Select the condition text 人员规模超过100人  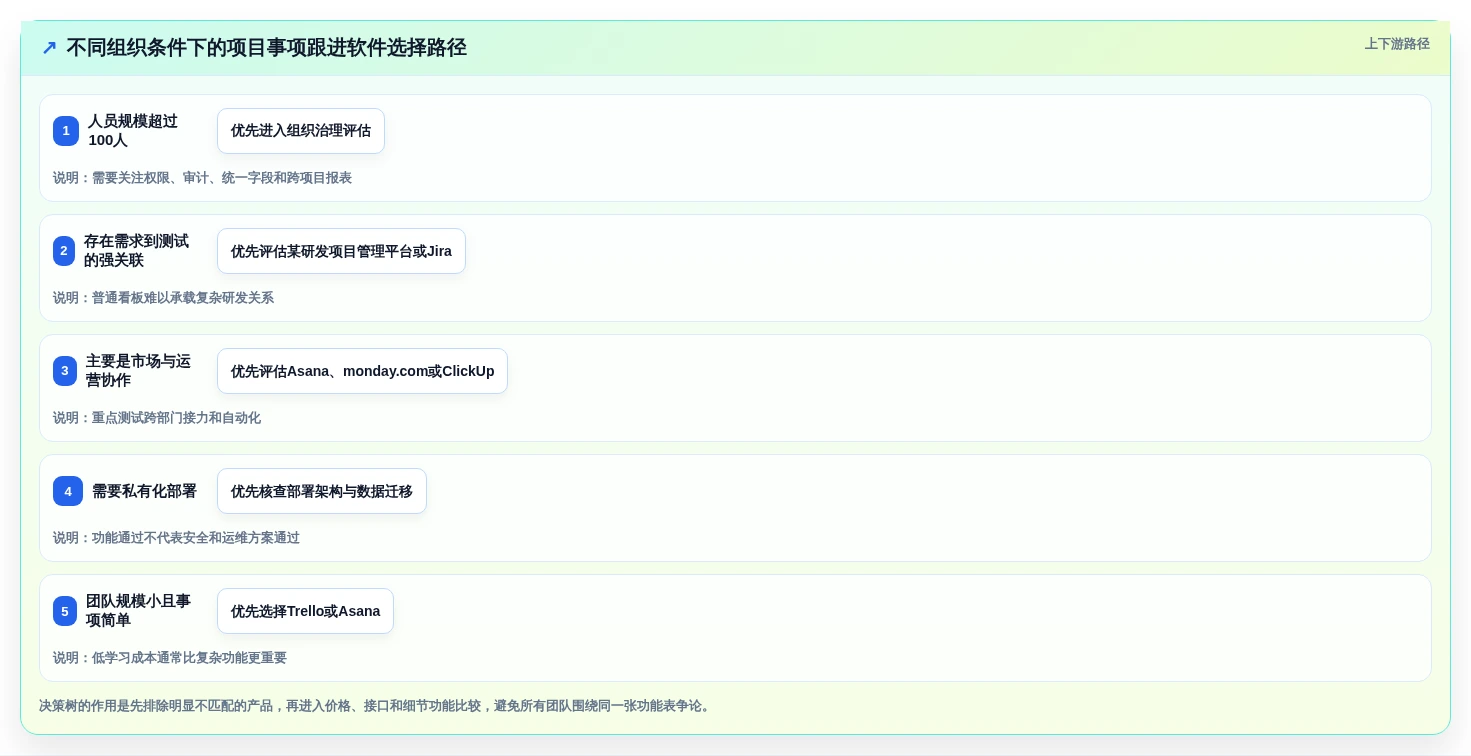coord(133,131)
